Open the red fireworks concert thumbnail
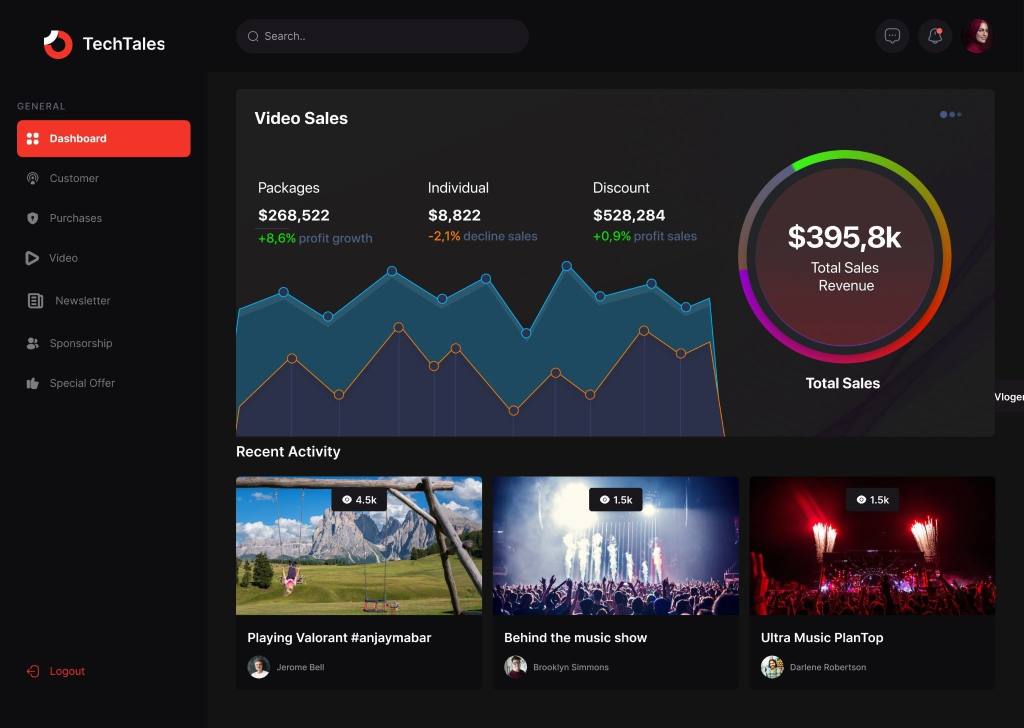1024x728 pixels. (x=872, y=546)
